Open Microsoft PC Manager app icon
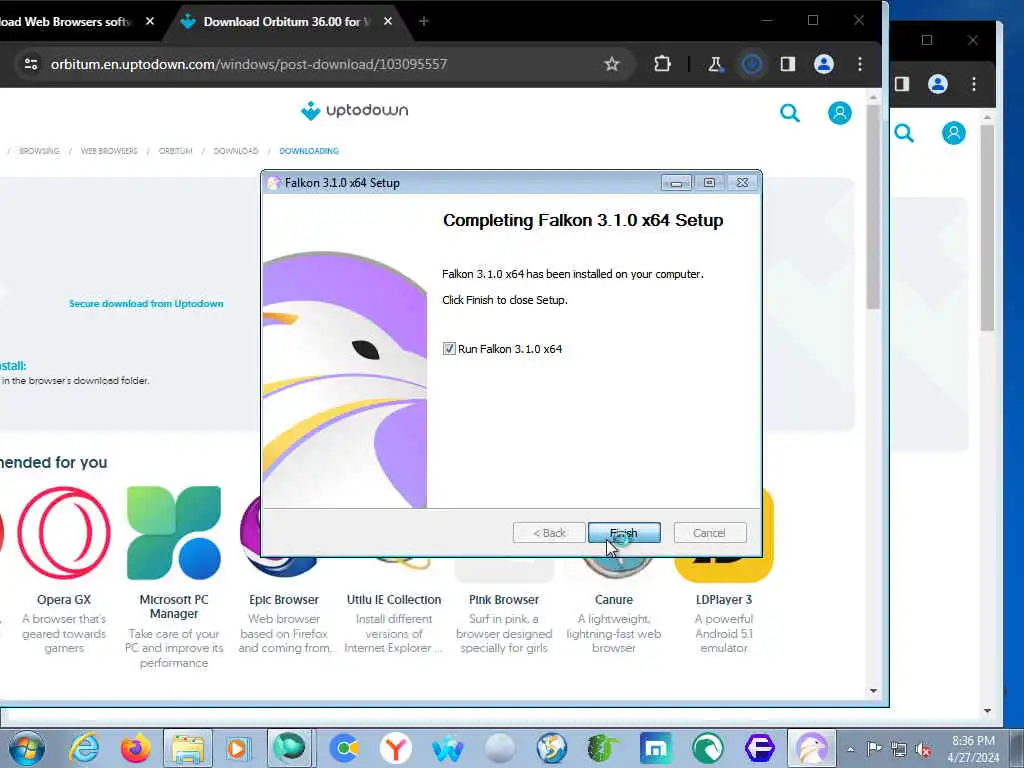The image size is (1024, 768). tap(174, 533)
